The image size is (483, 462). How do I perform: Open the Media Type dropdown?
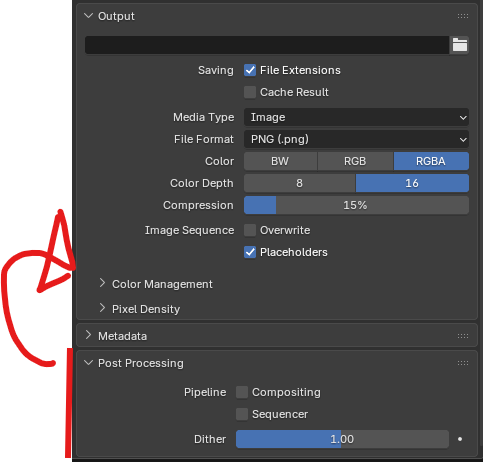[x=356, y=117]
